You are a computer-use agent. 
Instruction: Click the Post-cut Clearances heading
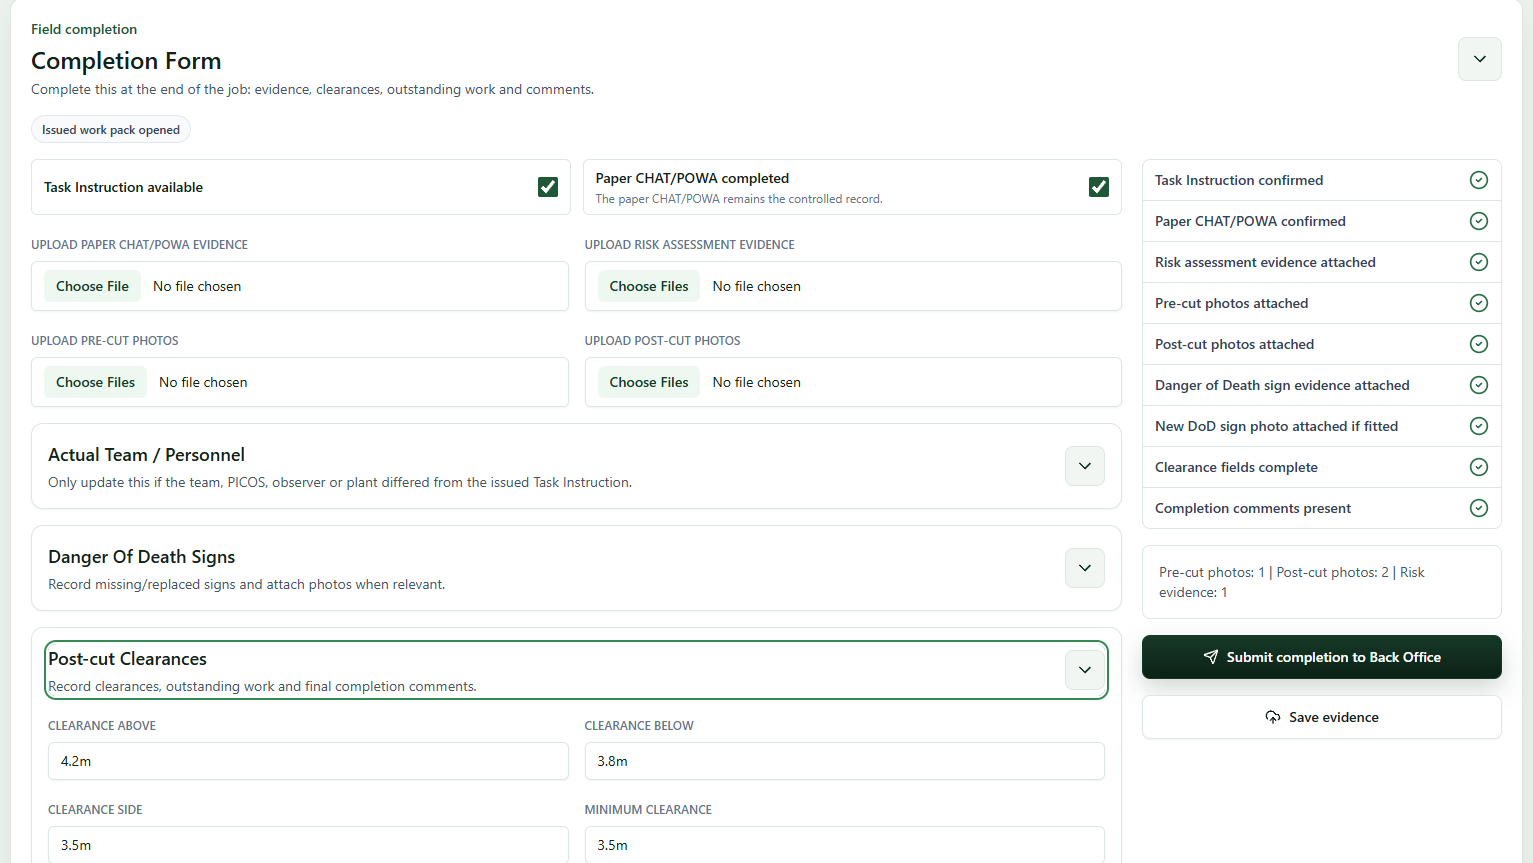(127, 659)
